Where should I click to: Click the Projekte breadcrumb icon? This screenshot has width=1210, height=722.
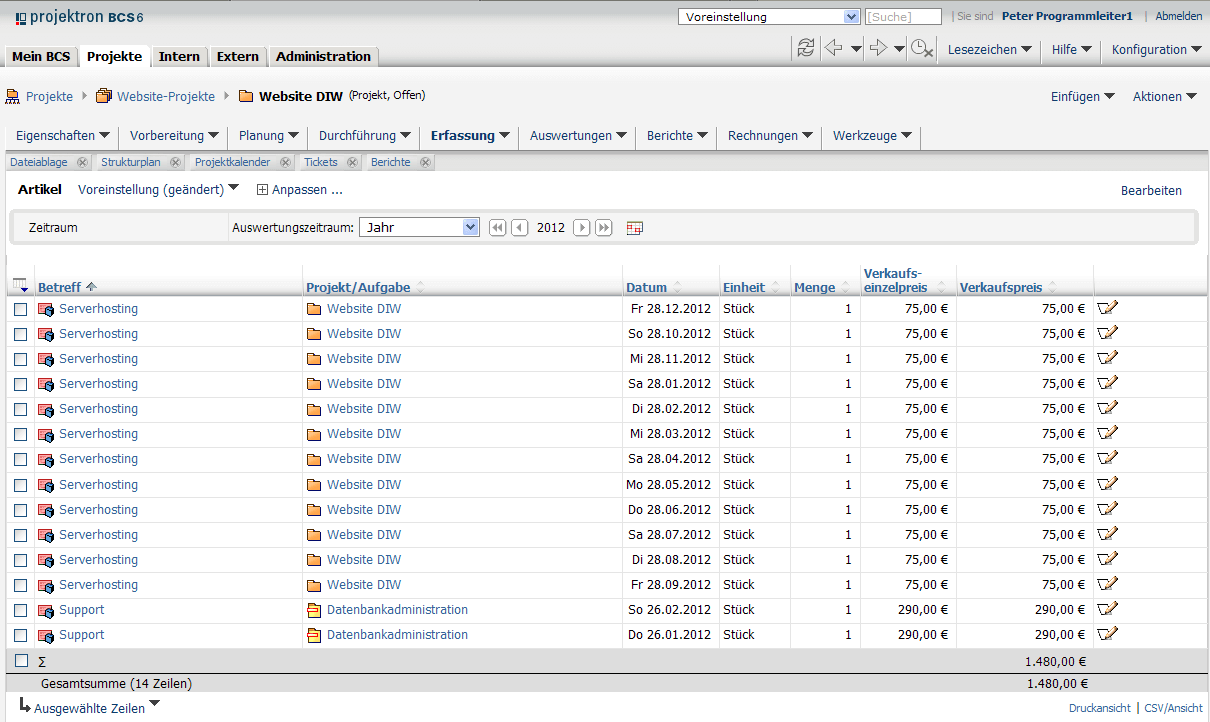click(x=13, y=96)
